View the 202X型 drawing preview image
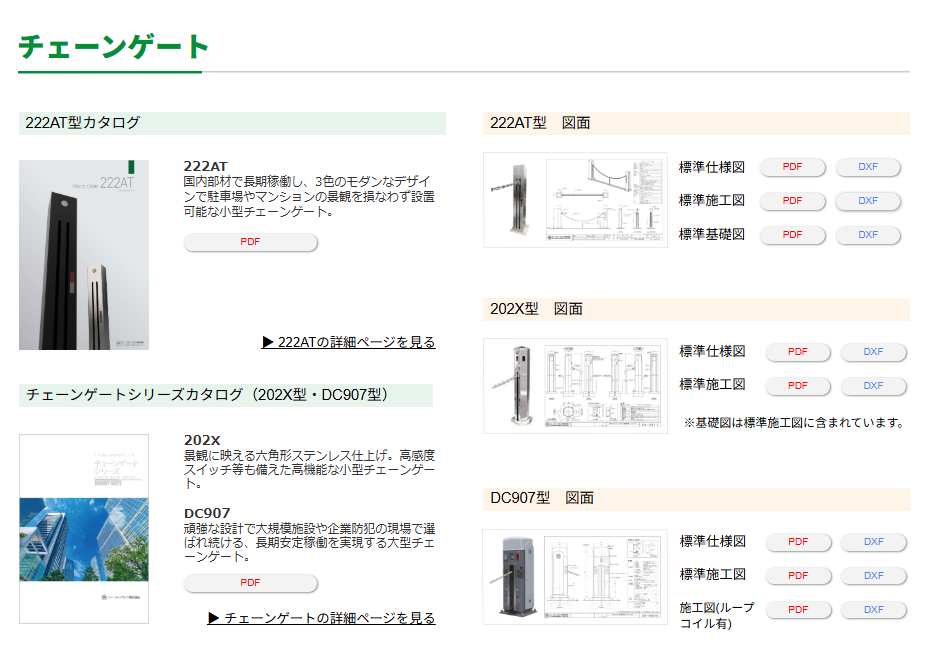Screen dimensions: 933x655 pyautogui.click(x=575, y=386)
